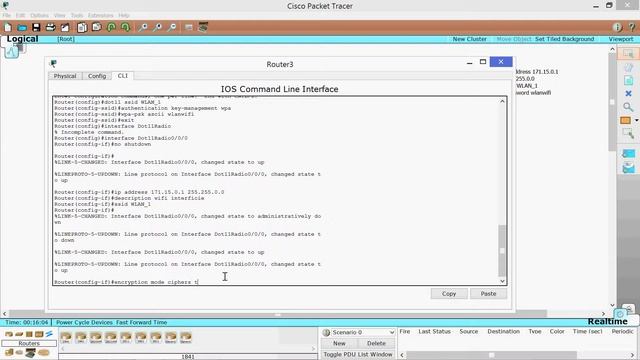Choose the Move Layout hand tool
The height and width of the screenshot is (360, 640).
click(628, 67)
